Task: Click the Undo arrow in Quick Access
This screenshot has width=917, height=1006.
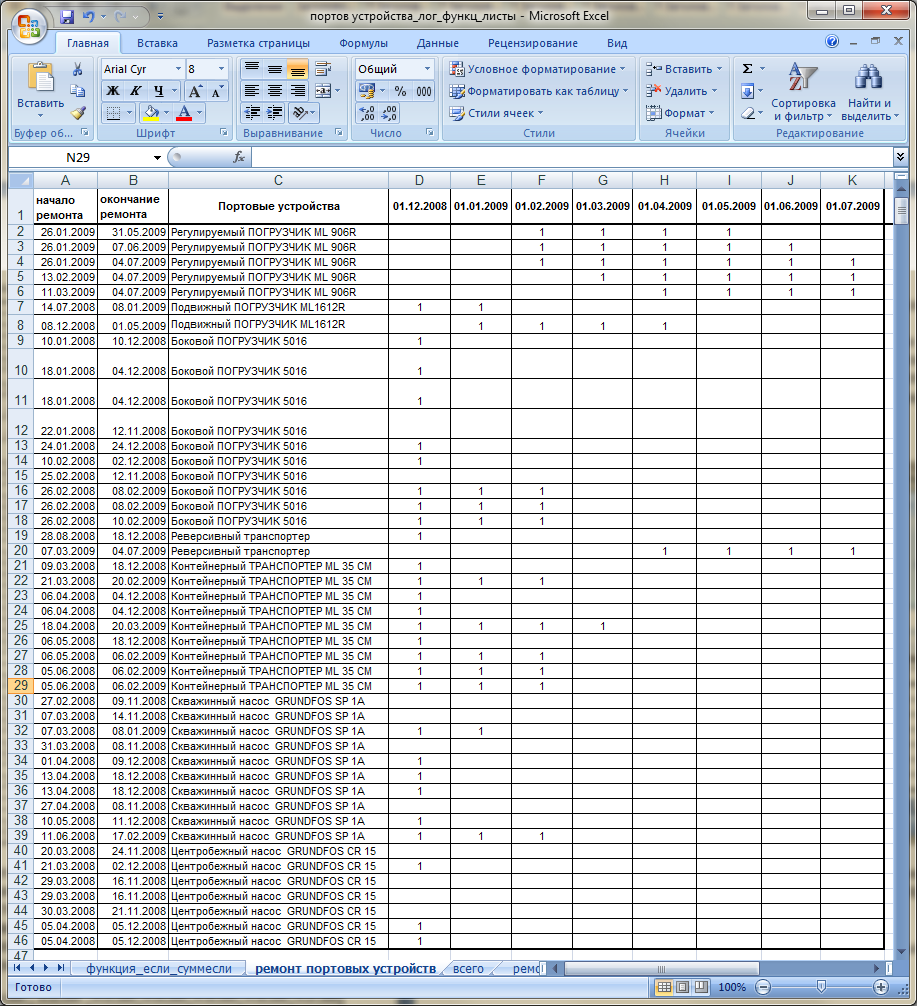Action: 89,17
